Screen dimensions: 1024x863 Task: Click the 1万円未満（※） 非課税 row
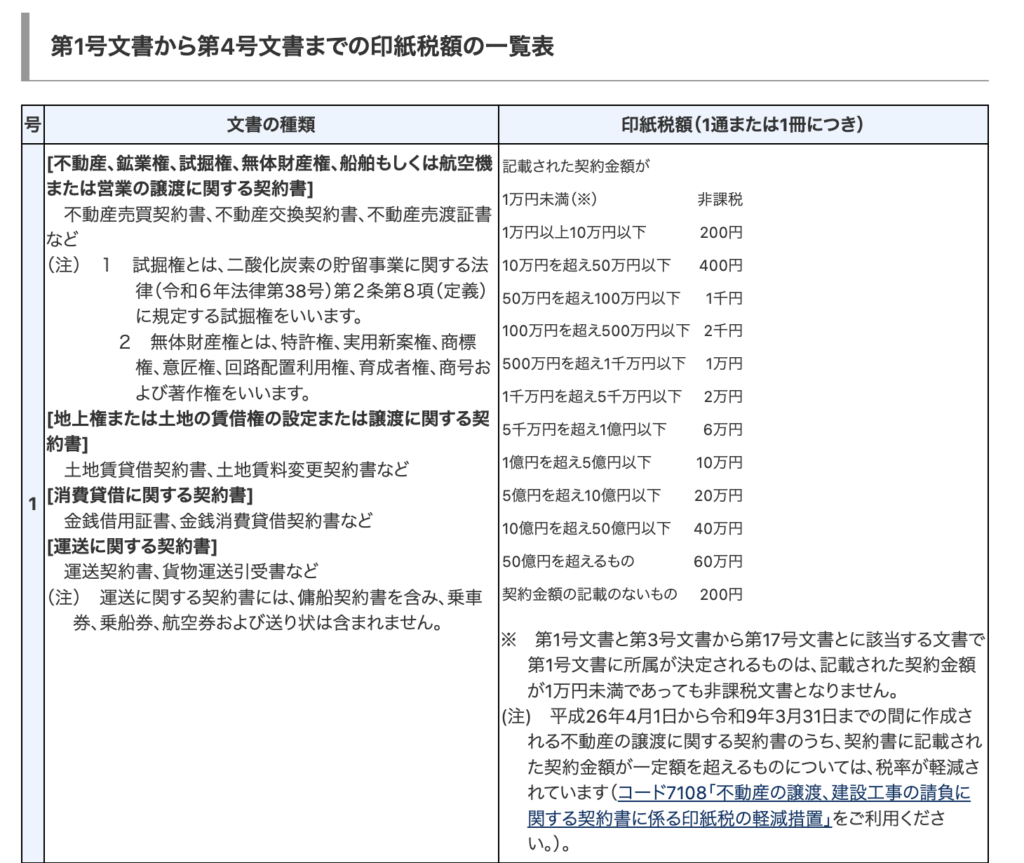[x=622, y=200]
